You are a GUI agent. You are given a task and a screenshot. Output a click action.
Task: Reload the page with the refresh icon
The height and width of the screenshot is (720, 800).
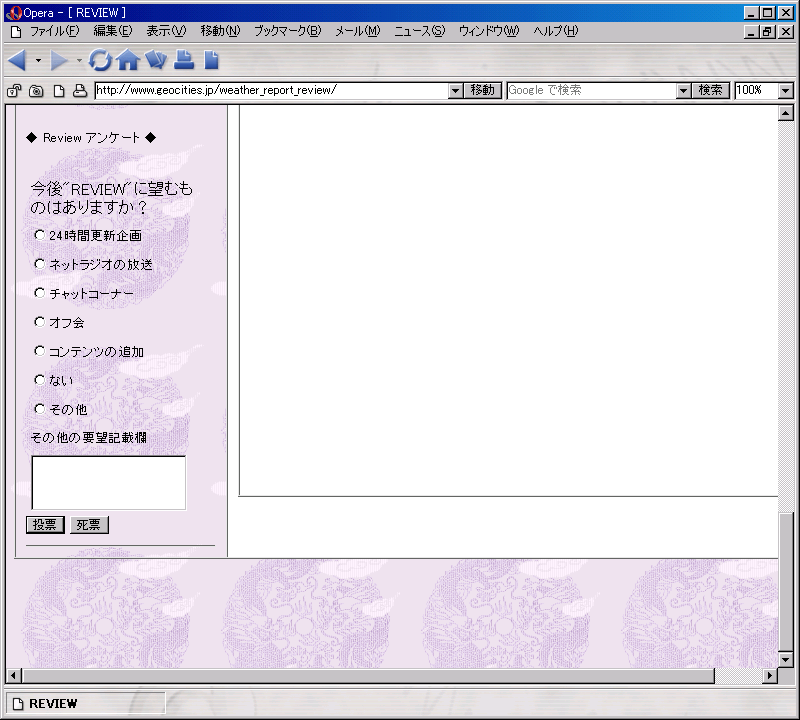[100, 60]
